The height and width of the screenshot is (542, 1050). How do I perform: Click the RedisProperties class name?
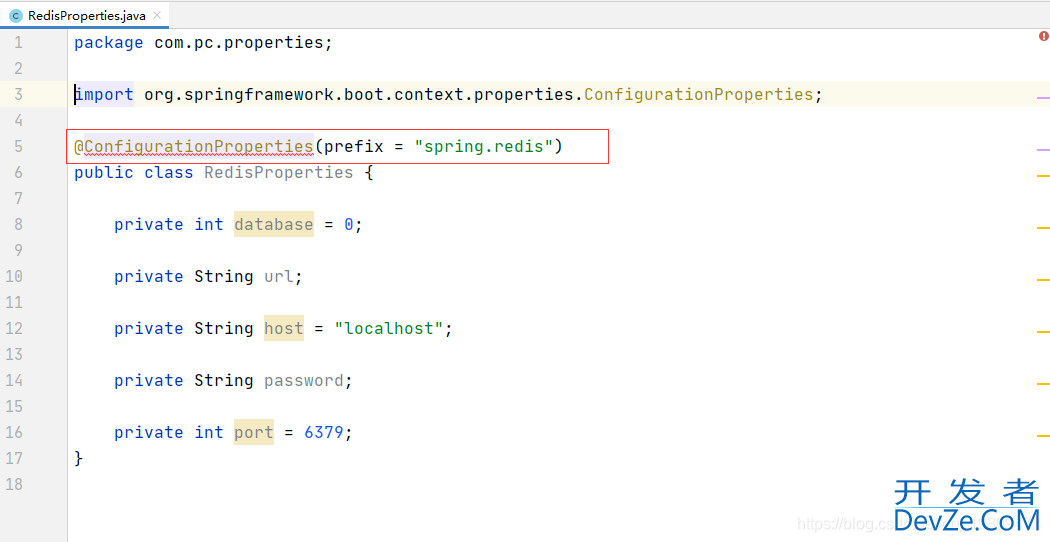point(279,173)
